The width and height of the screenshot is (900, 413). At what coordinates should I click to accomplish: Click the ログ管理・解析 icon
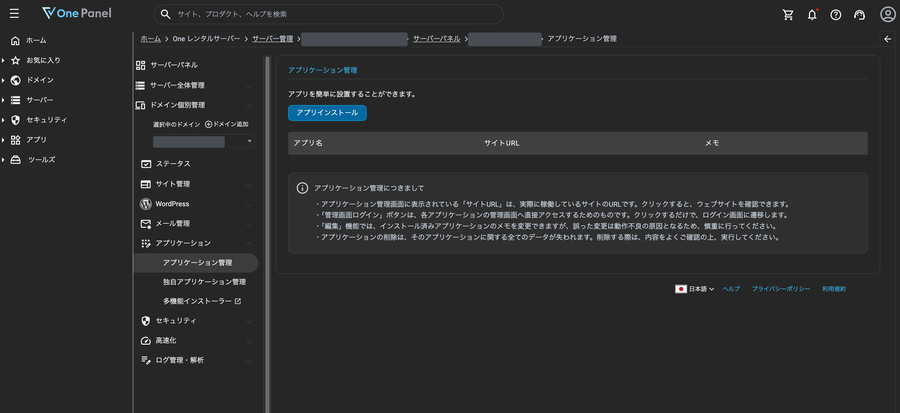pyautogui.click(x=146, y=360)
